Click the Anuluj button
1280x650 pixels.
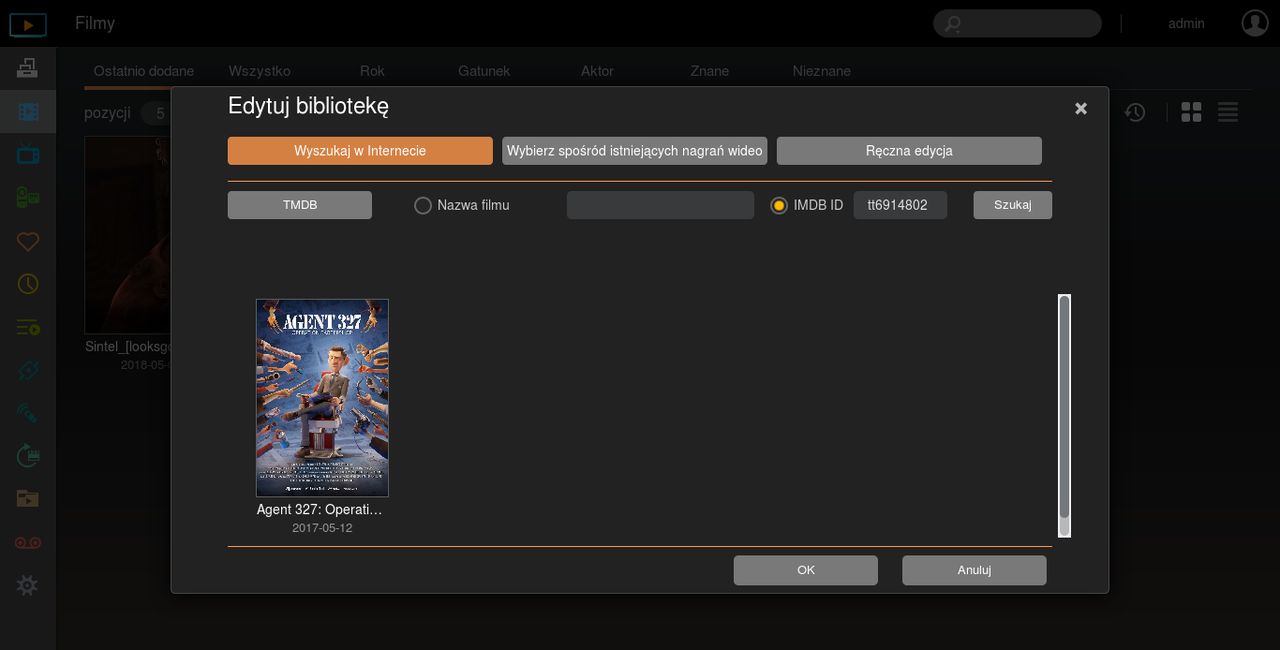974,570
